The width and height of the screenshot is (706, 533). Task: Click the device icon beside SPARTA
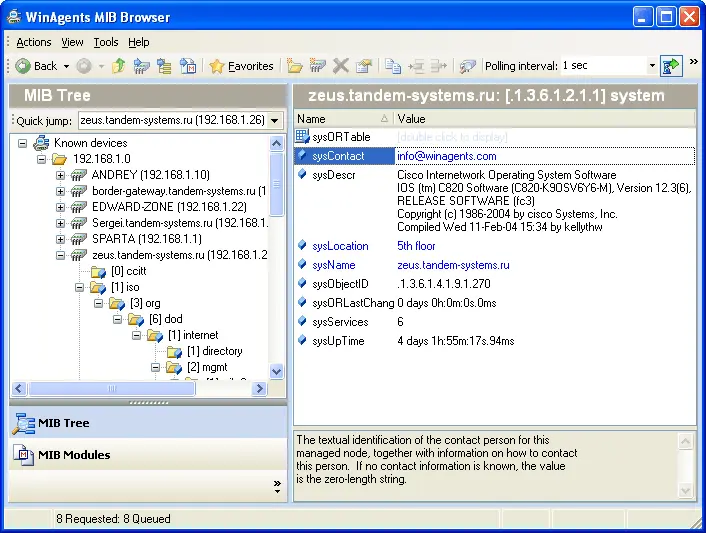79,239
